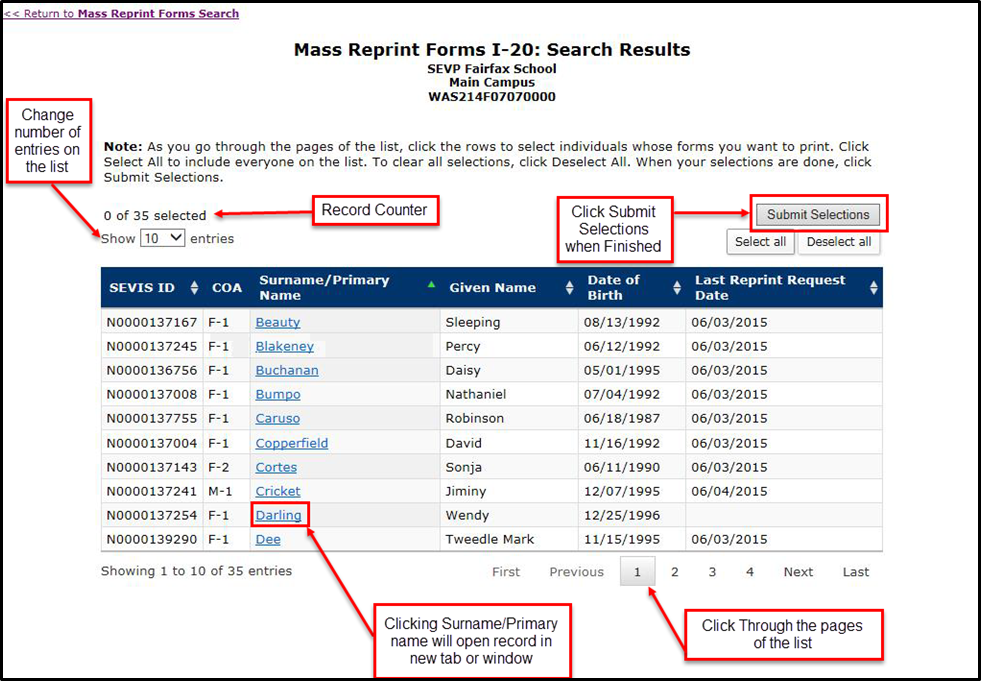Click the COA column header
Screen dimensions: 981x681
[226, 288]
